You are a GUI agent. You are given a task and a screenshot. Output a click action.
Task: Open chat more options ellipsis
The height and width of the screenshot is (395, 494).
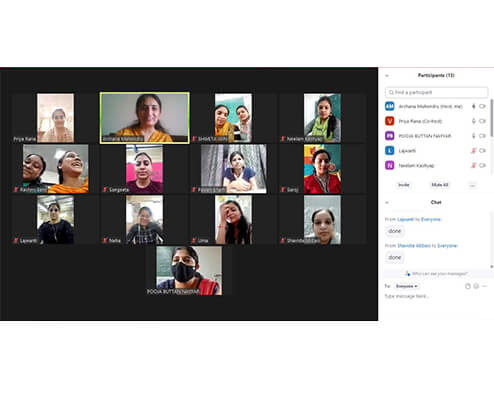[485, 286]
